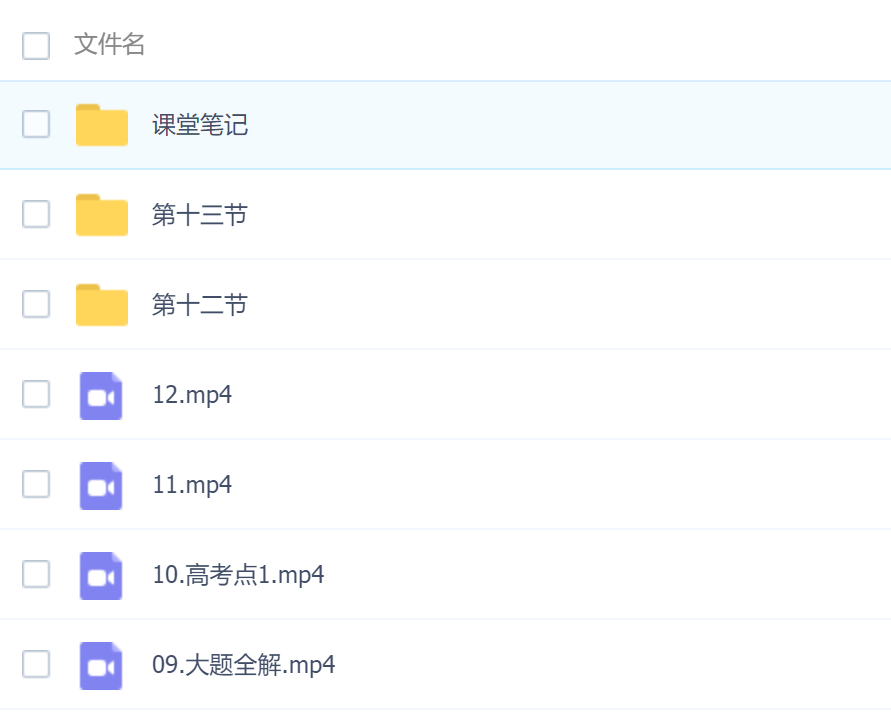Click the 12.mp4 video file icon
891x715 pixels.
(101, 395)
